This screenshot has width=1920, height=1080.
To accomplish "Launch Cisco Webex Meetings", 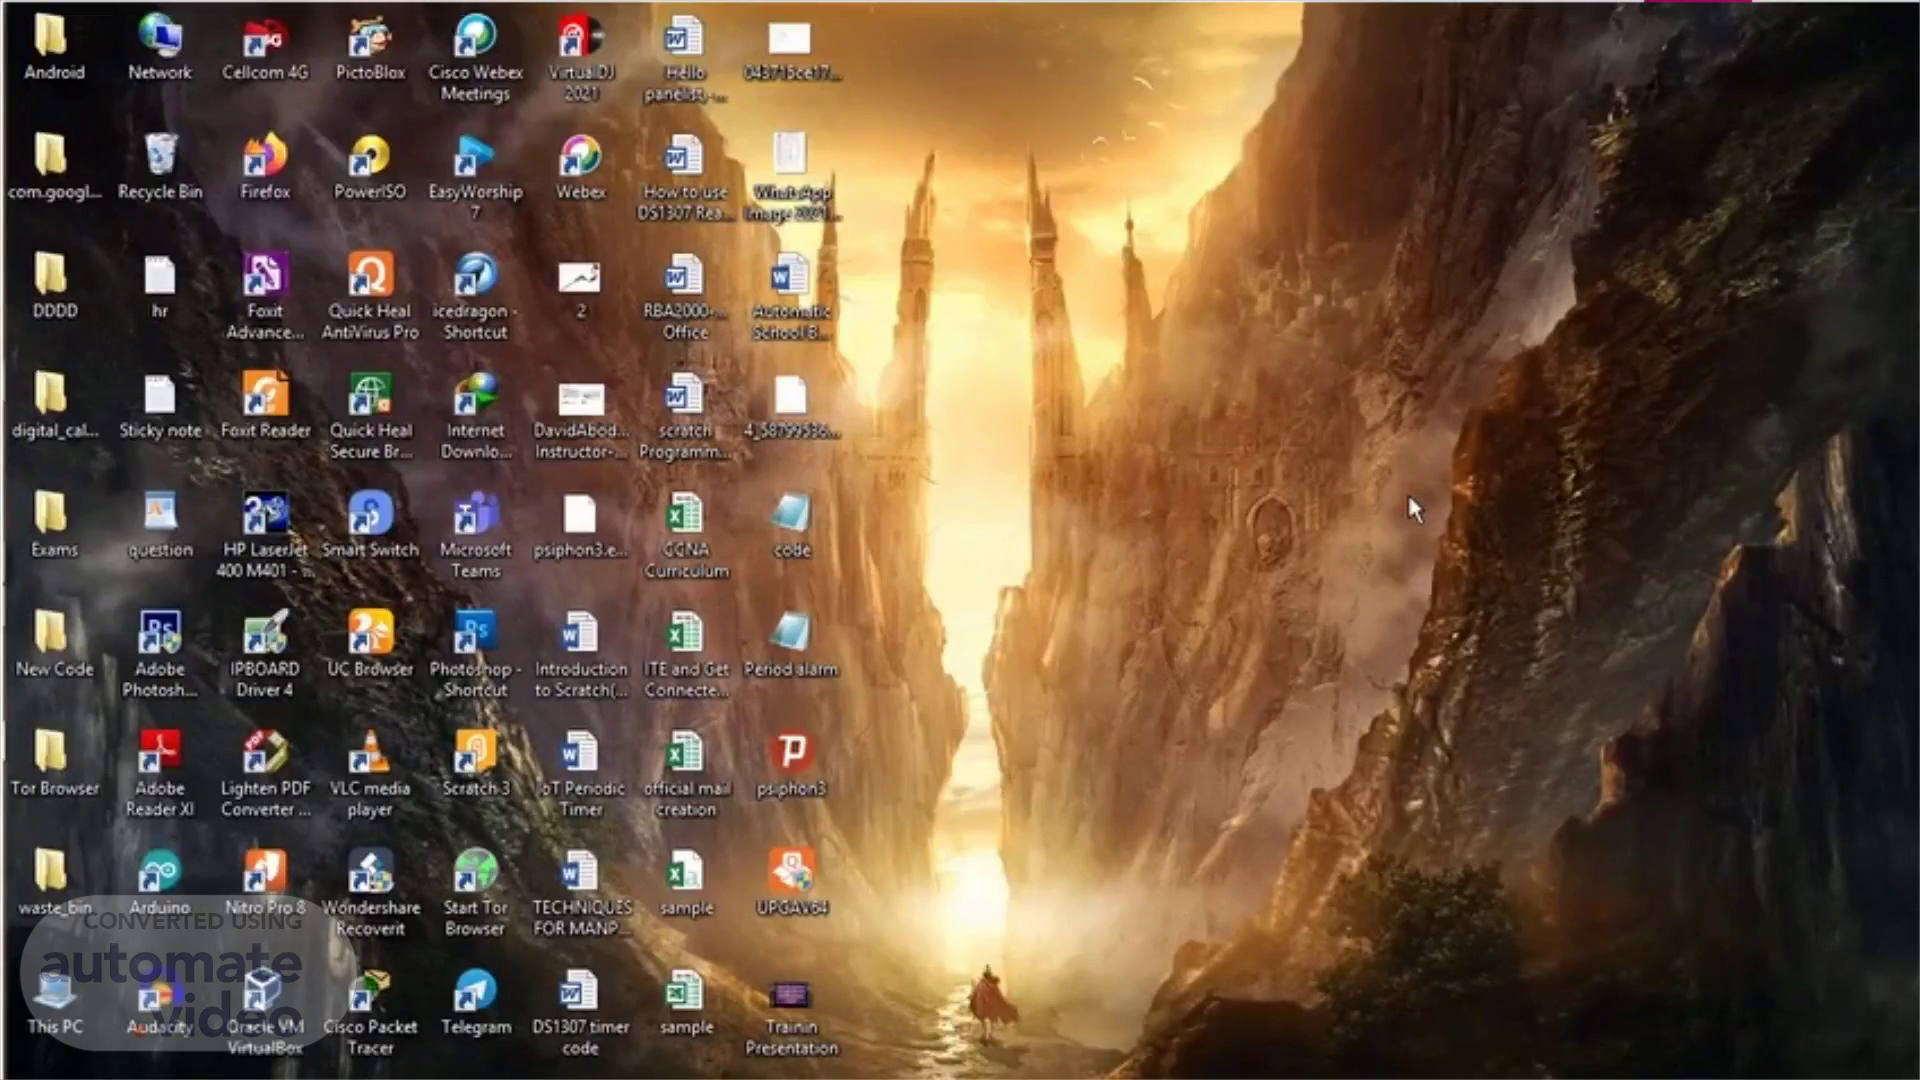I will [475, 57].
